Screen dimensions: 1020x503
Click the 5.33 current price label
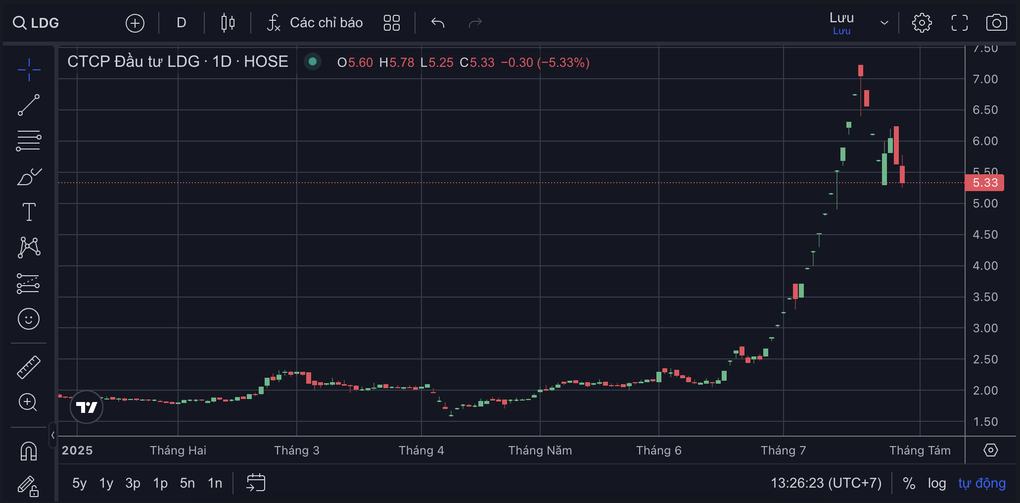coord(985,183)
